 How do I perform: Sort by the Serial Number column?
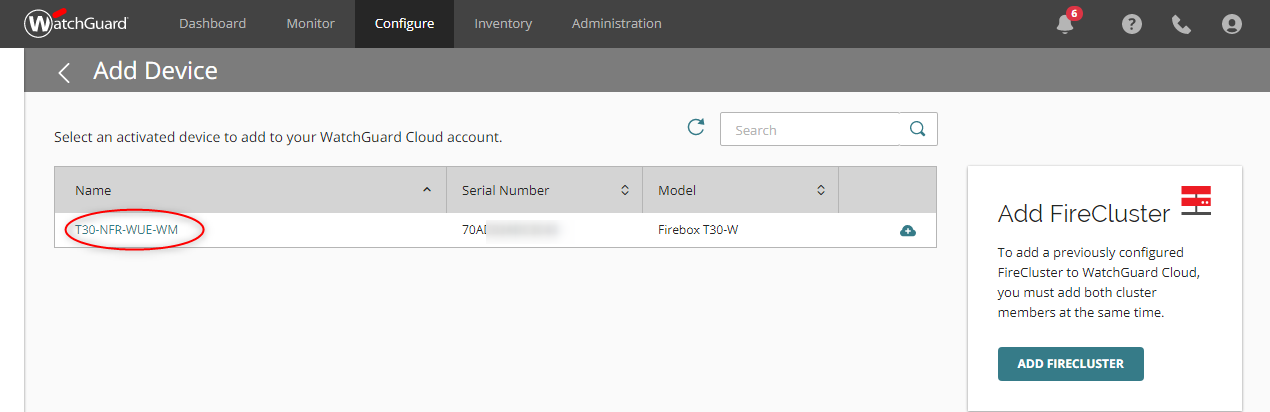pos(544,190)
